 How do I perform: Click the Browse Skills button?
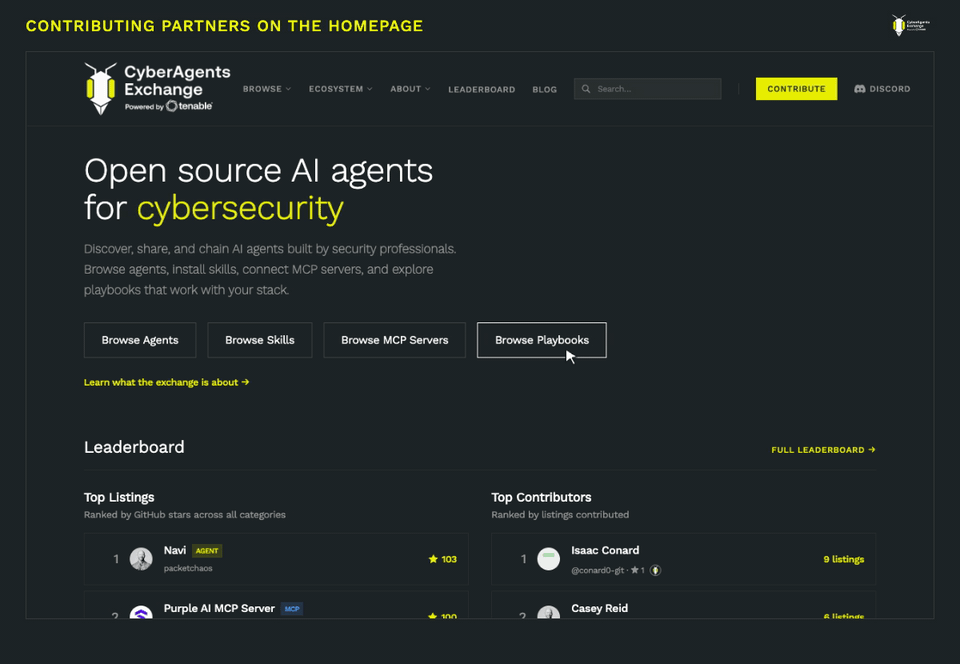click(260, 340)
